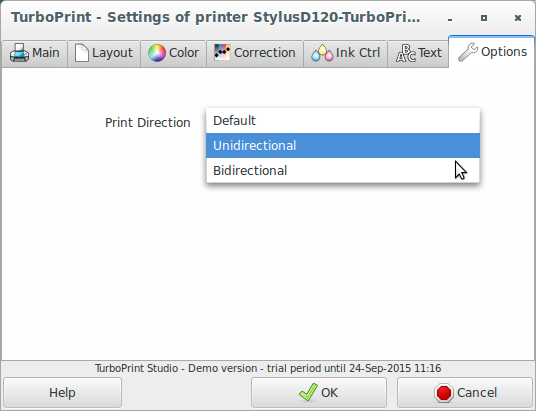Image resolution: width=536 pixels, height=411 pixels.
Task: Open the Ink Ctrl tab
Action: [x=345, y=53]
